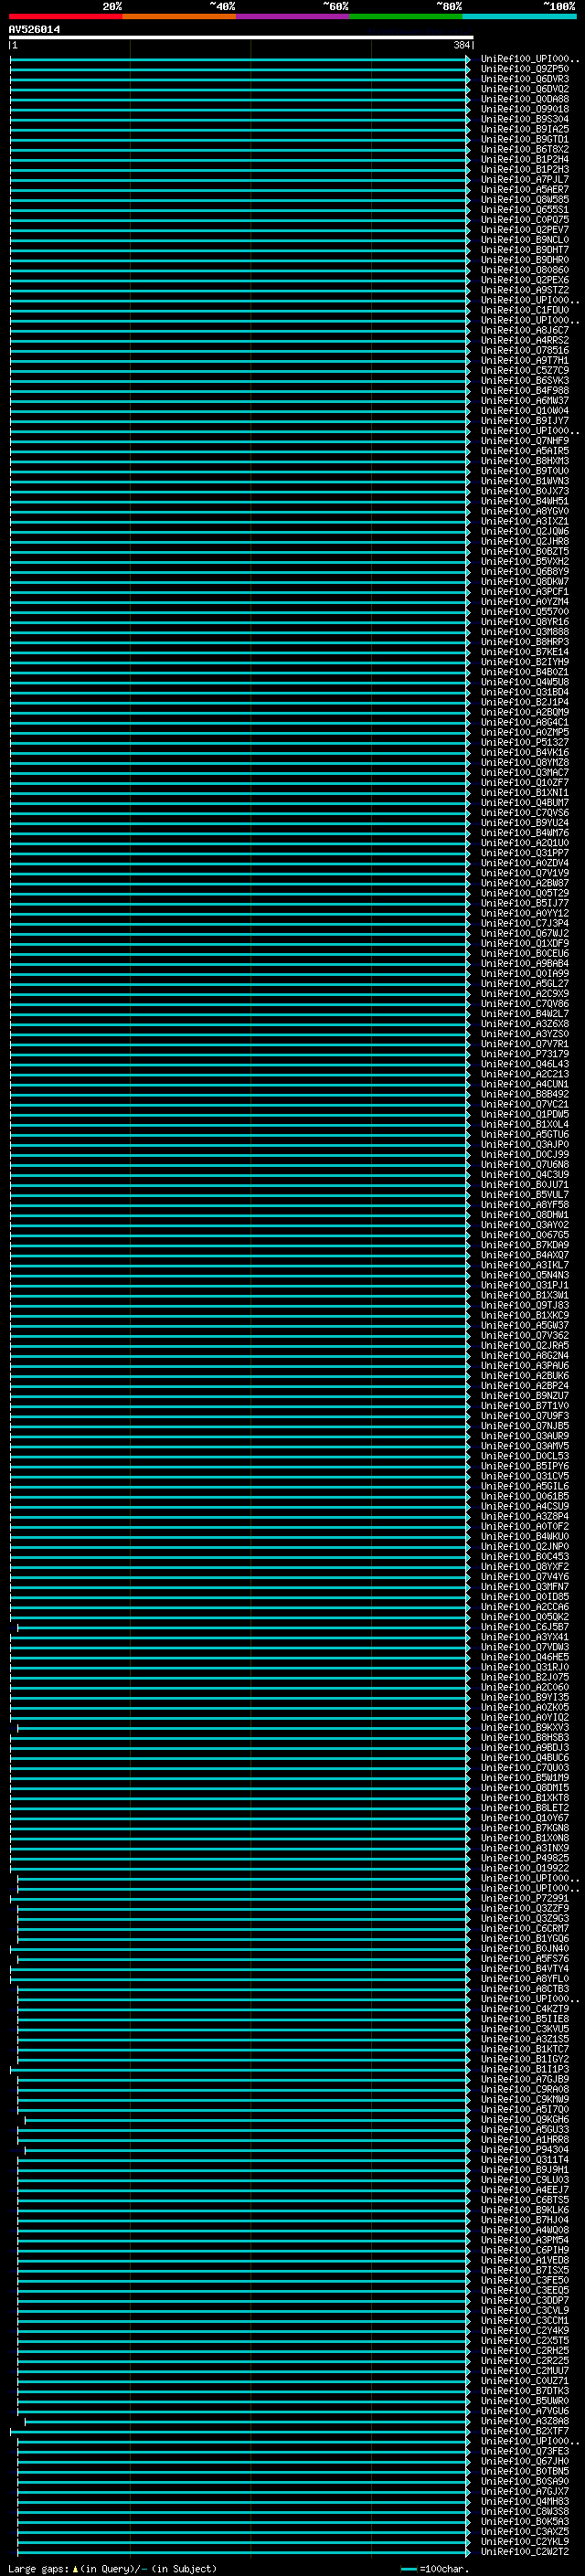Screen dimensions: 585x2576
Task: Select label UniRef100_A9BDJ3
Action: point(524,1749)
